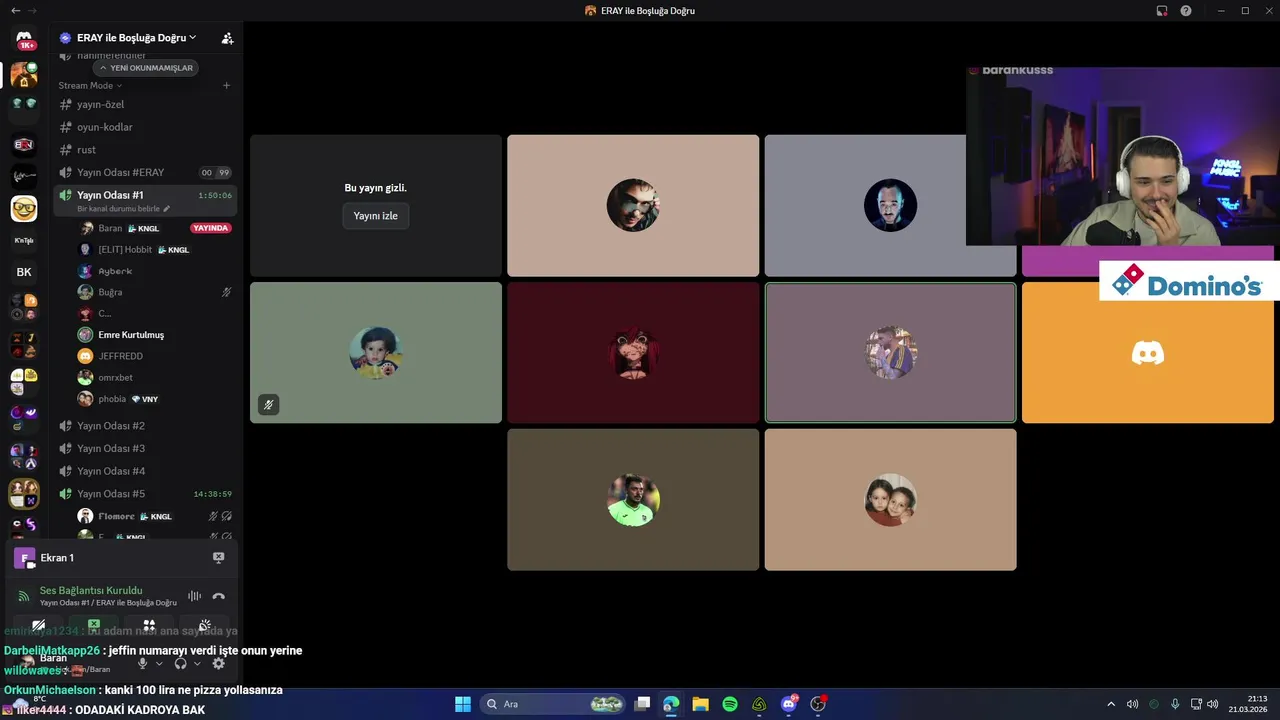
Task: Add a channel with the plus icon
Action: pos(226,86)
